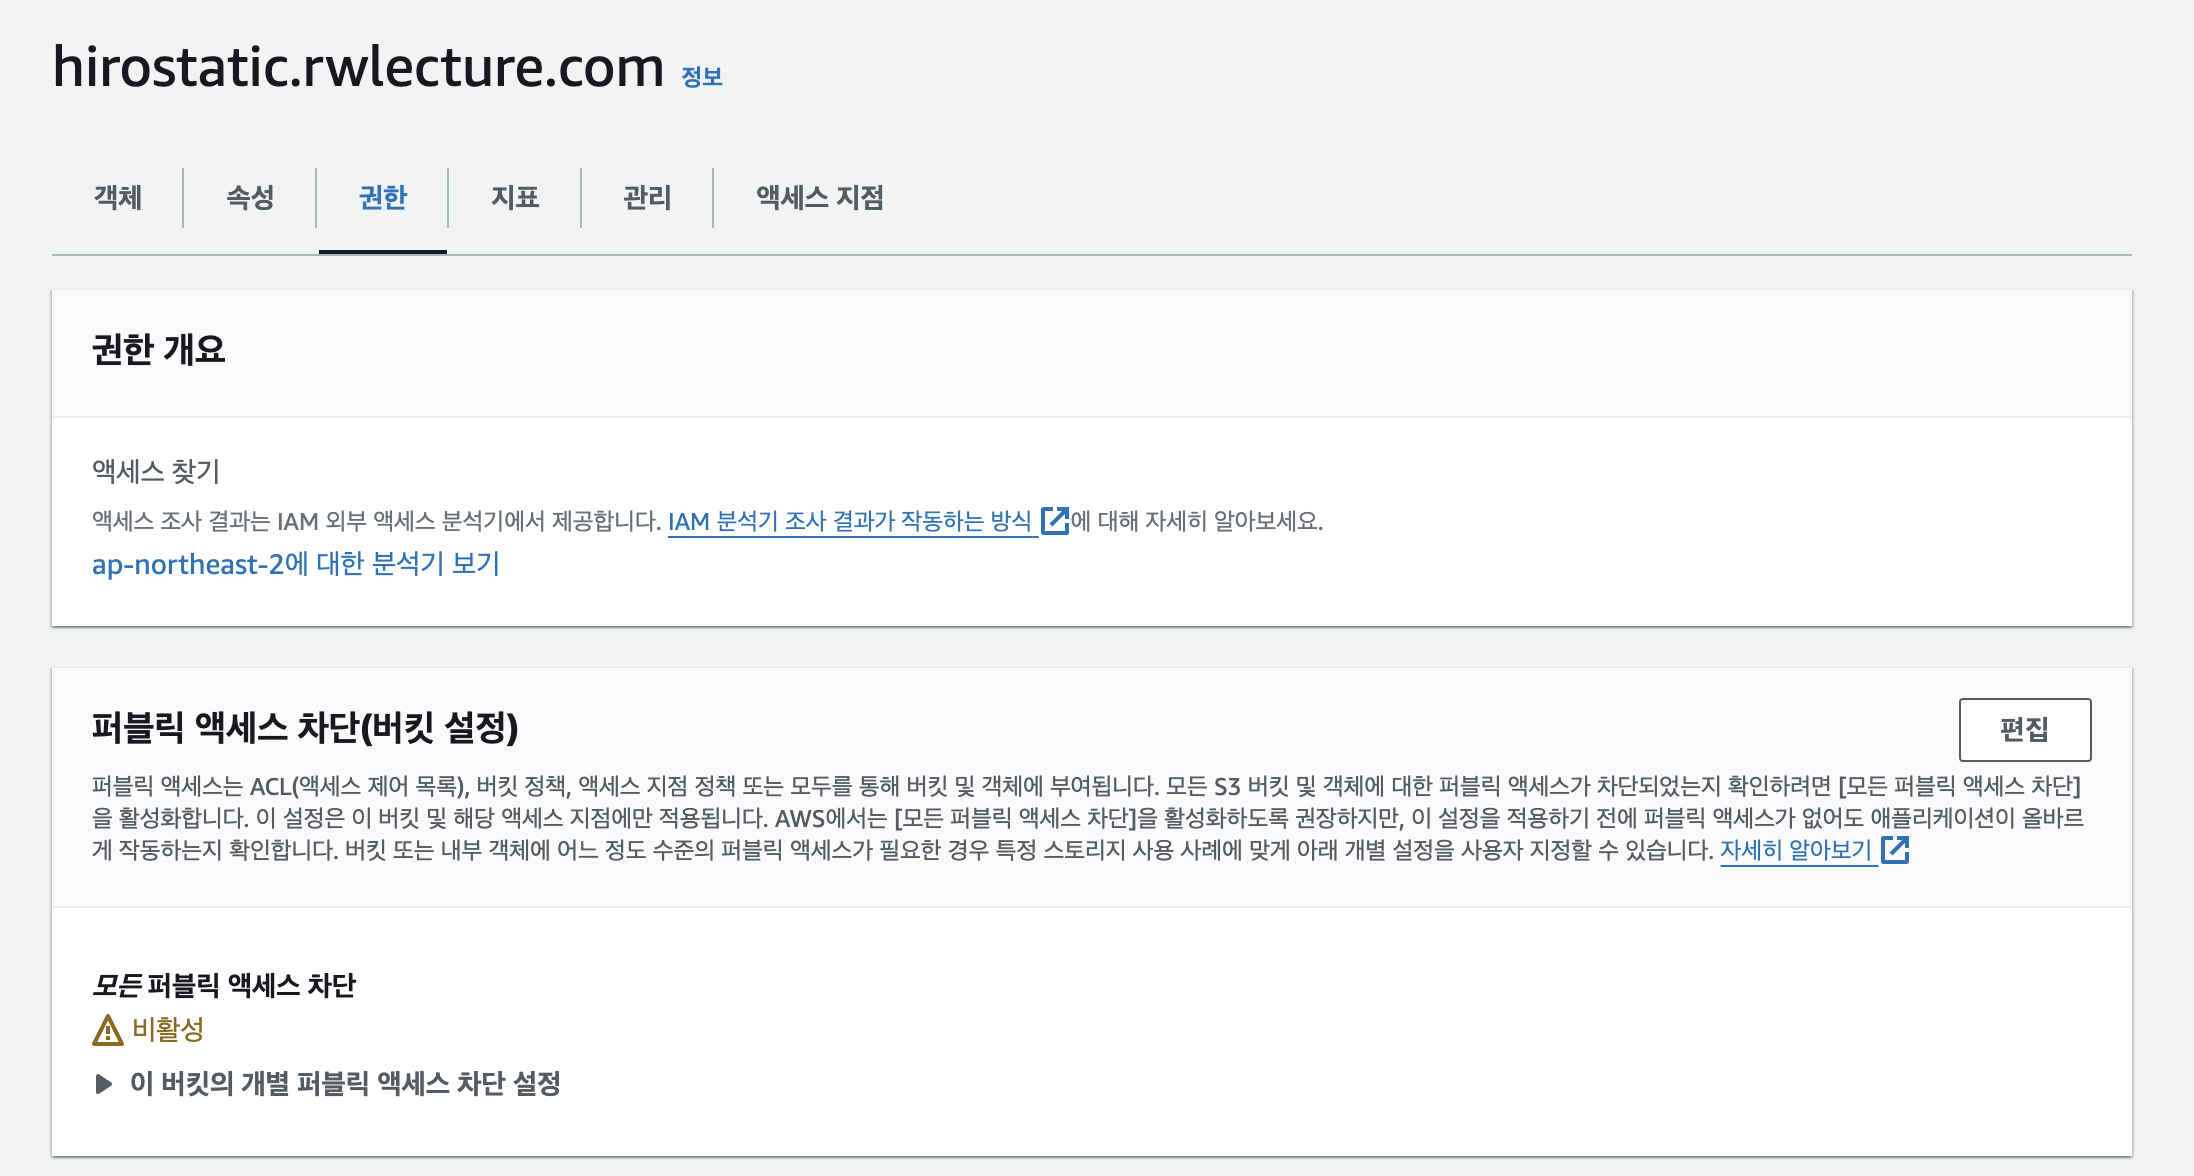Click the 편집 button for public access block
This screenshot has height=1176, width=2194.
(x=2024, y=730)
